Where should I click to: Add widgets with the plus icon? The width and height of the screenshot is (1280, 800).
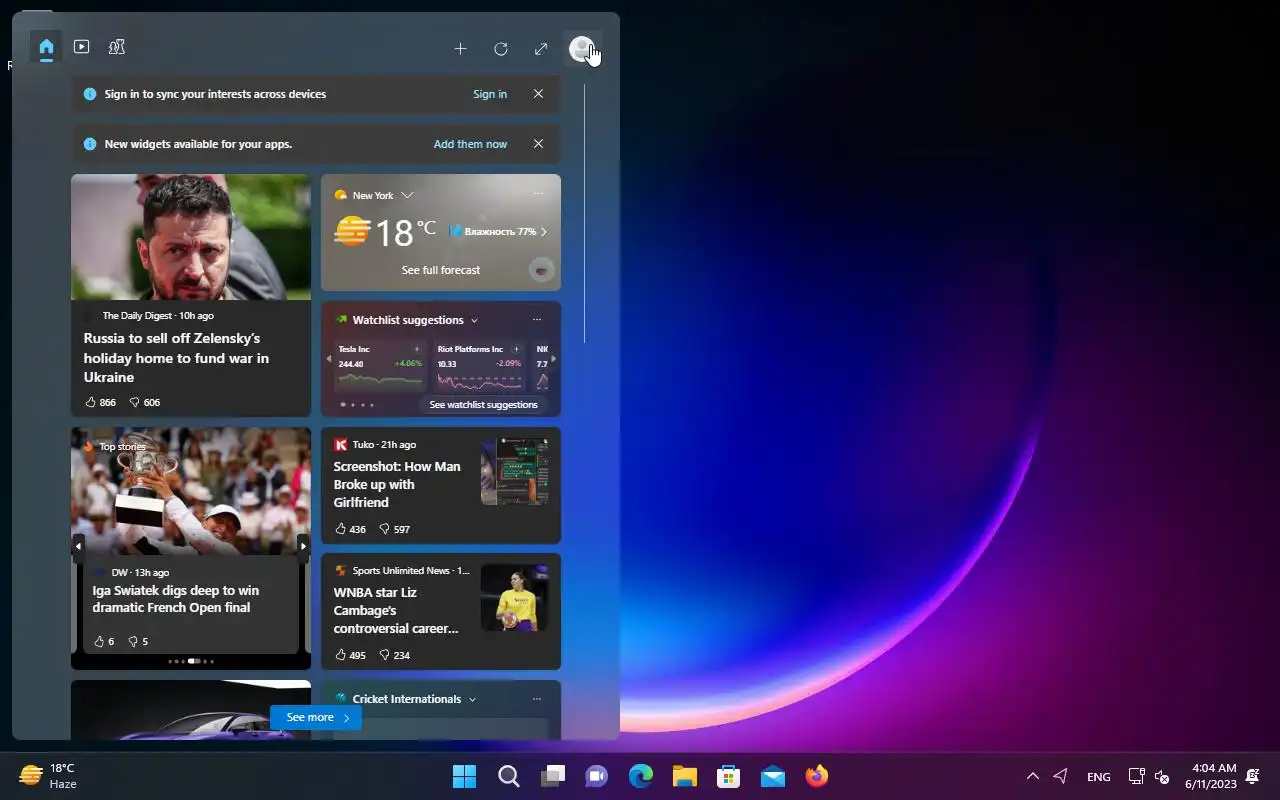click(460, 48)
